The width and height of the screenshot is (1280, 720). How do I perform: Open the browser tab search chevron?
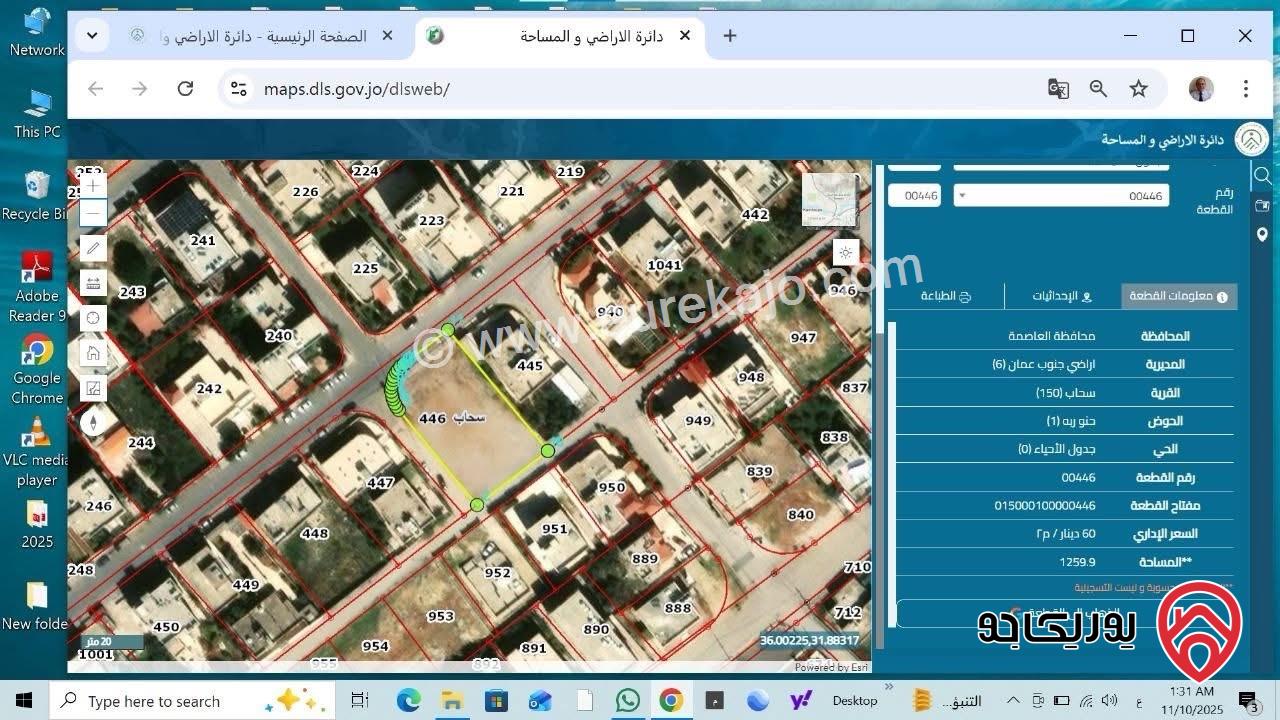[91, 35]
